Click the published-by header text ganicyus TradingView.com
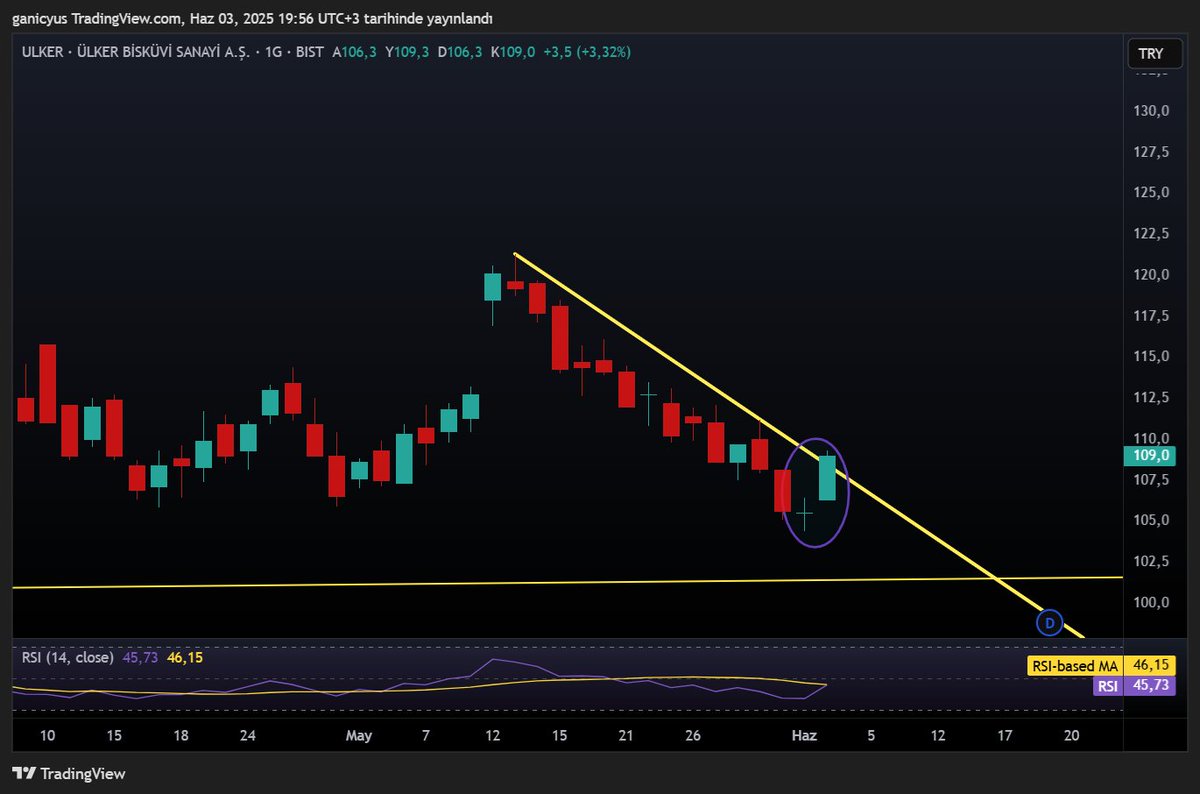Viewport: 1200px width, 794px height. click(x=98, y=19)
